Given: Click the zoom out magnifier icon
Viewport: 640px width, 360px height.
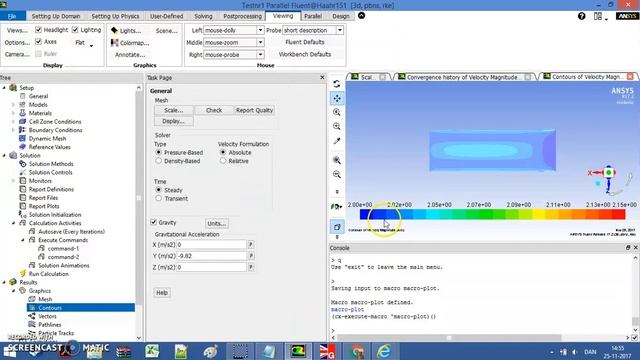Looking at the screenshot, I should pyautogui.click(x=337, y=174).
